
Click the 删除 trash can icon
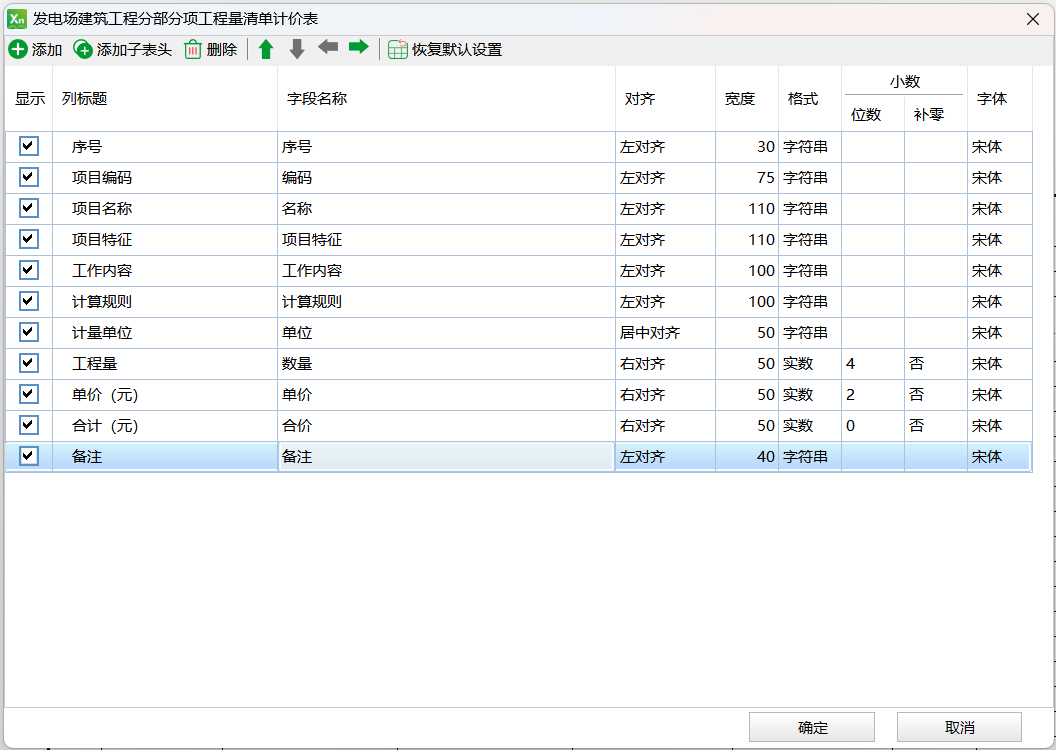193,49
